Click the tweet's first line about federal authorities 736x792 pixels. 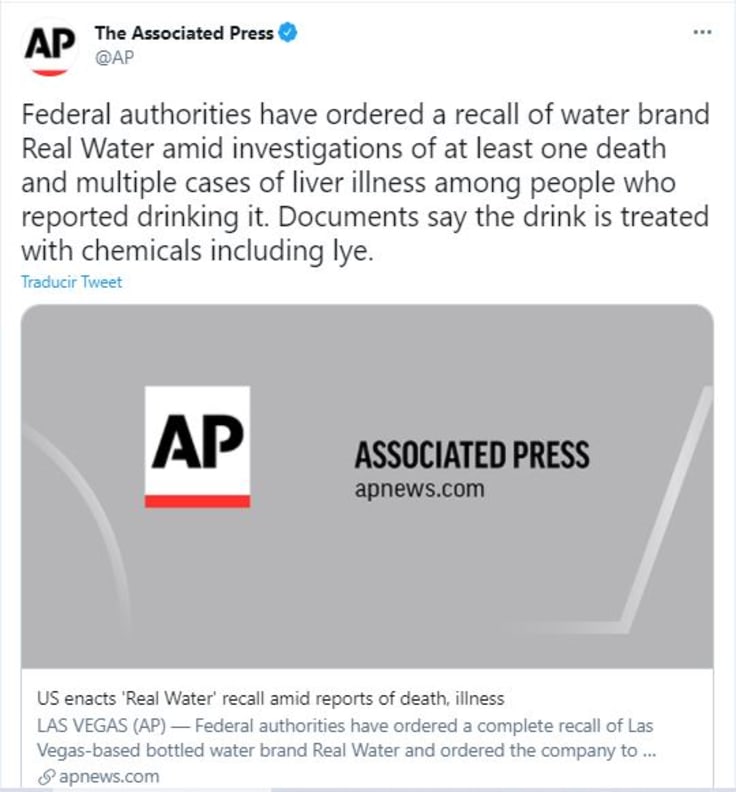click(365, 114)
